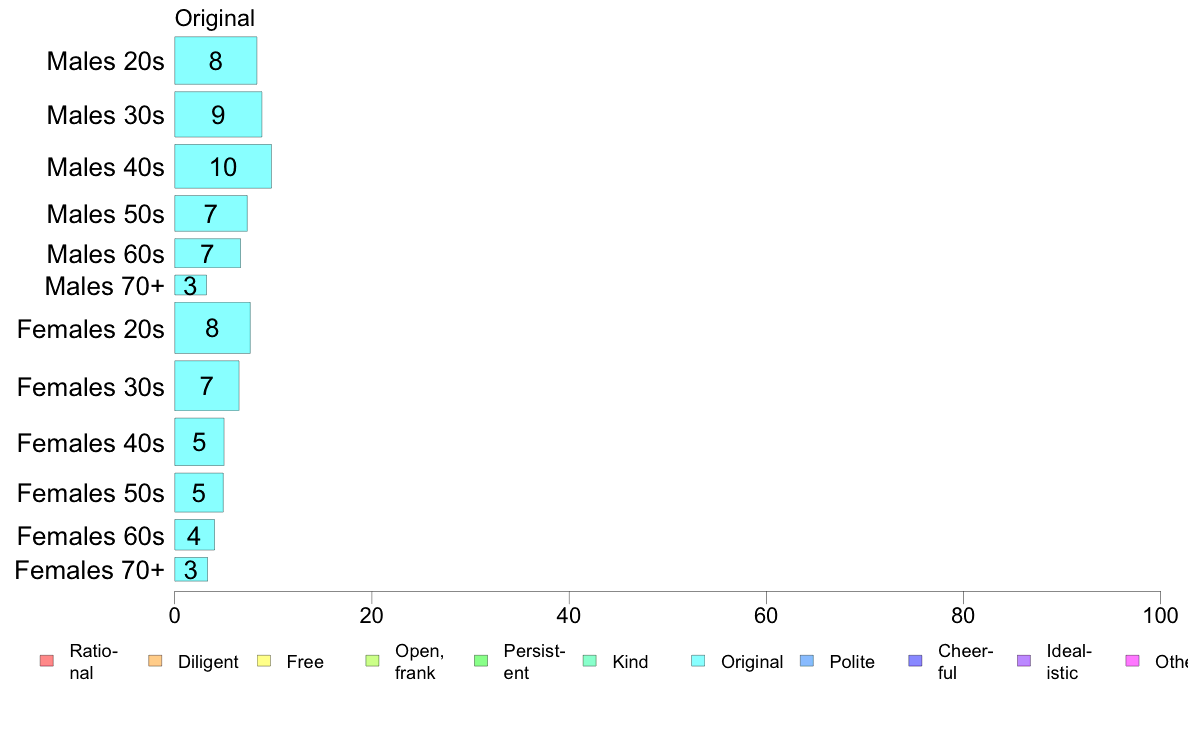1188x736 pixels.
Task: Select the Males 20s bar
Action: click(x=216, y=61)
